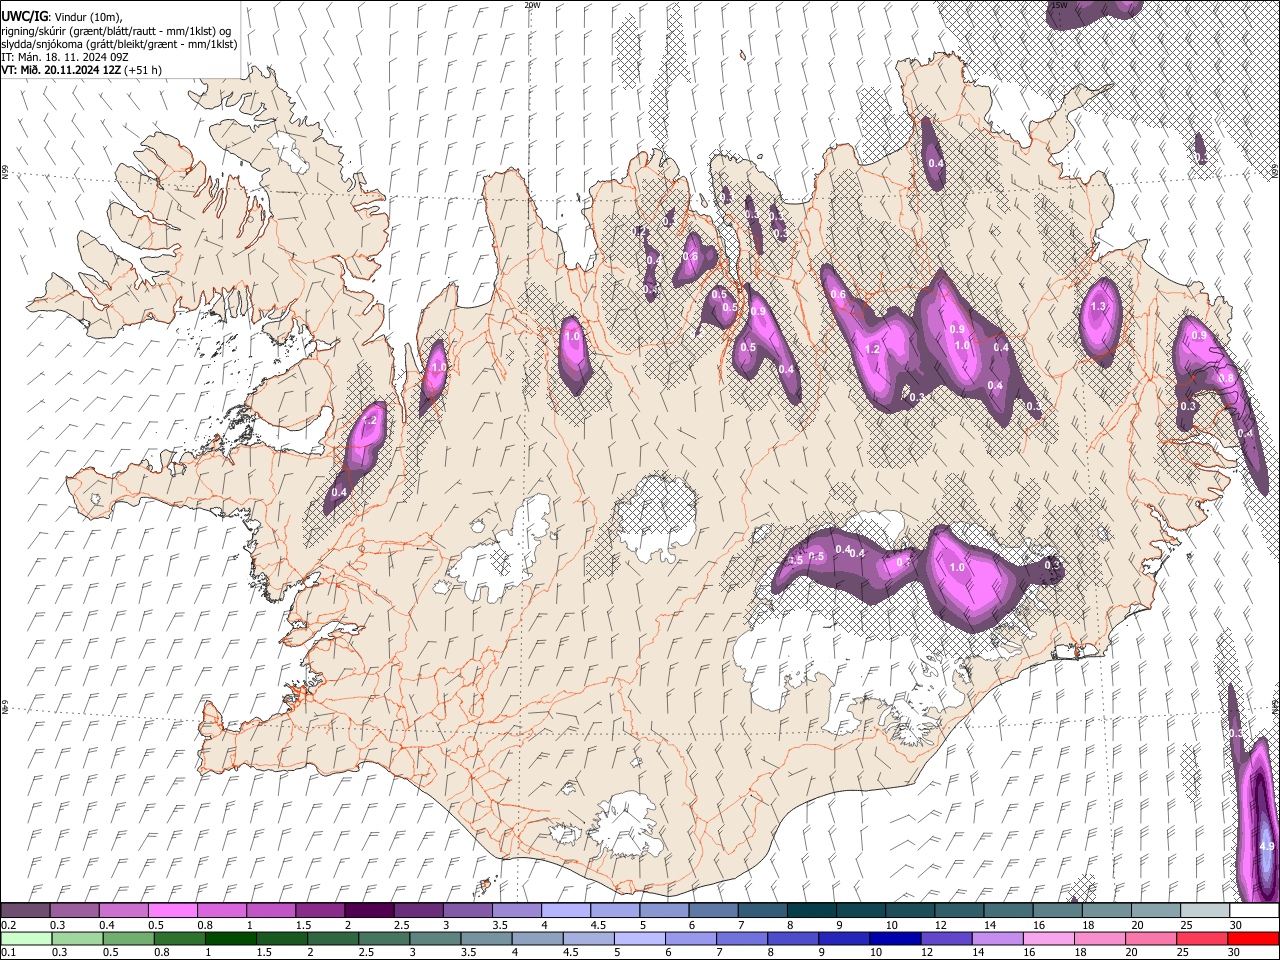Viewport: 1280px width, 960px height.
Task: Click the 4.5 swatch in the top legend row
Action: (x=615, y=910)
